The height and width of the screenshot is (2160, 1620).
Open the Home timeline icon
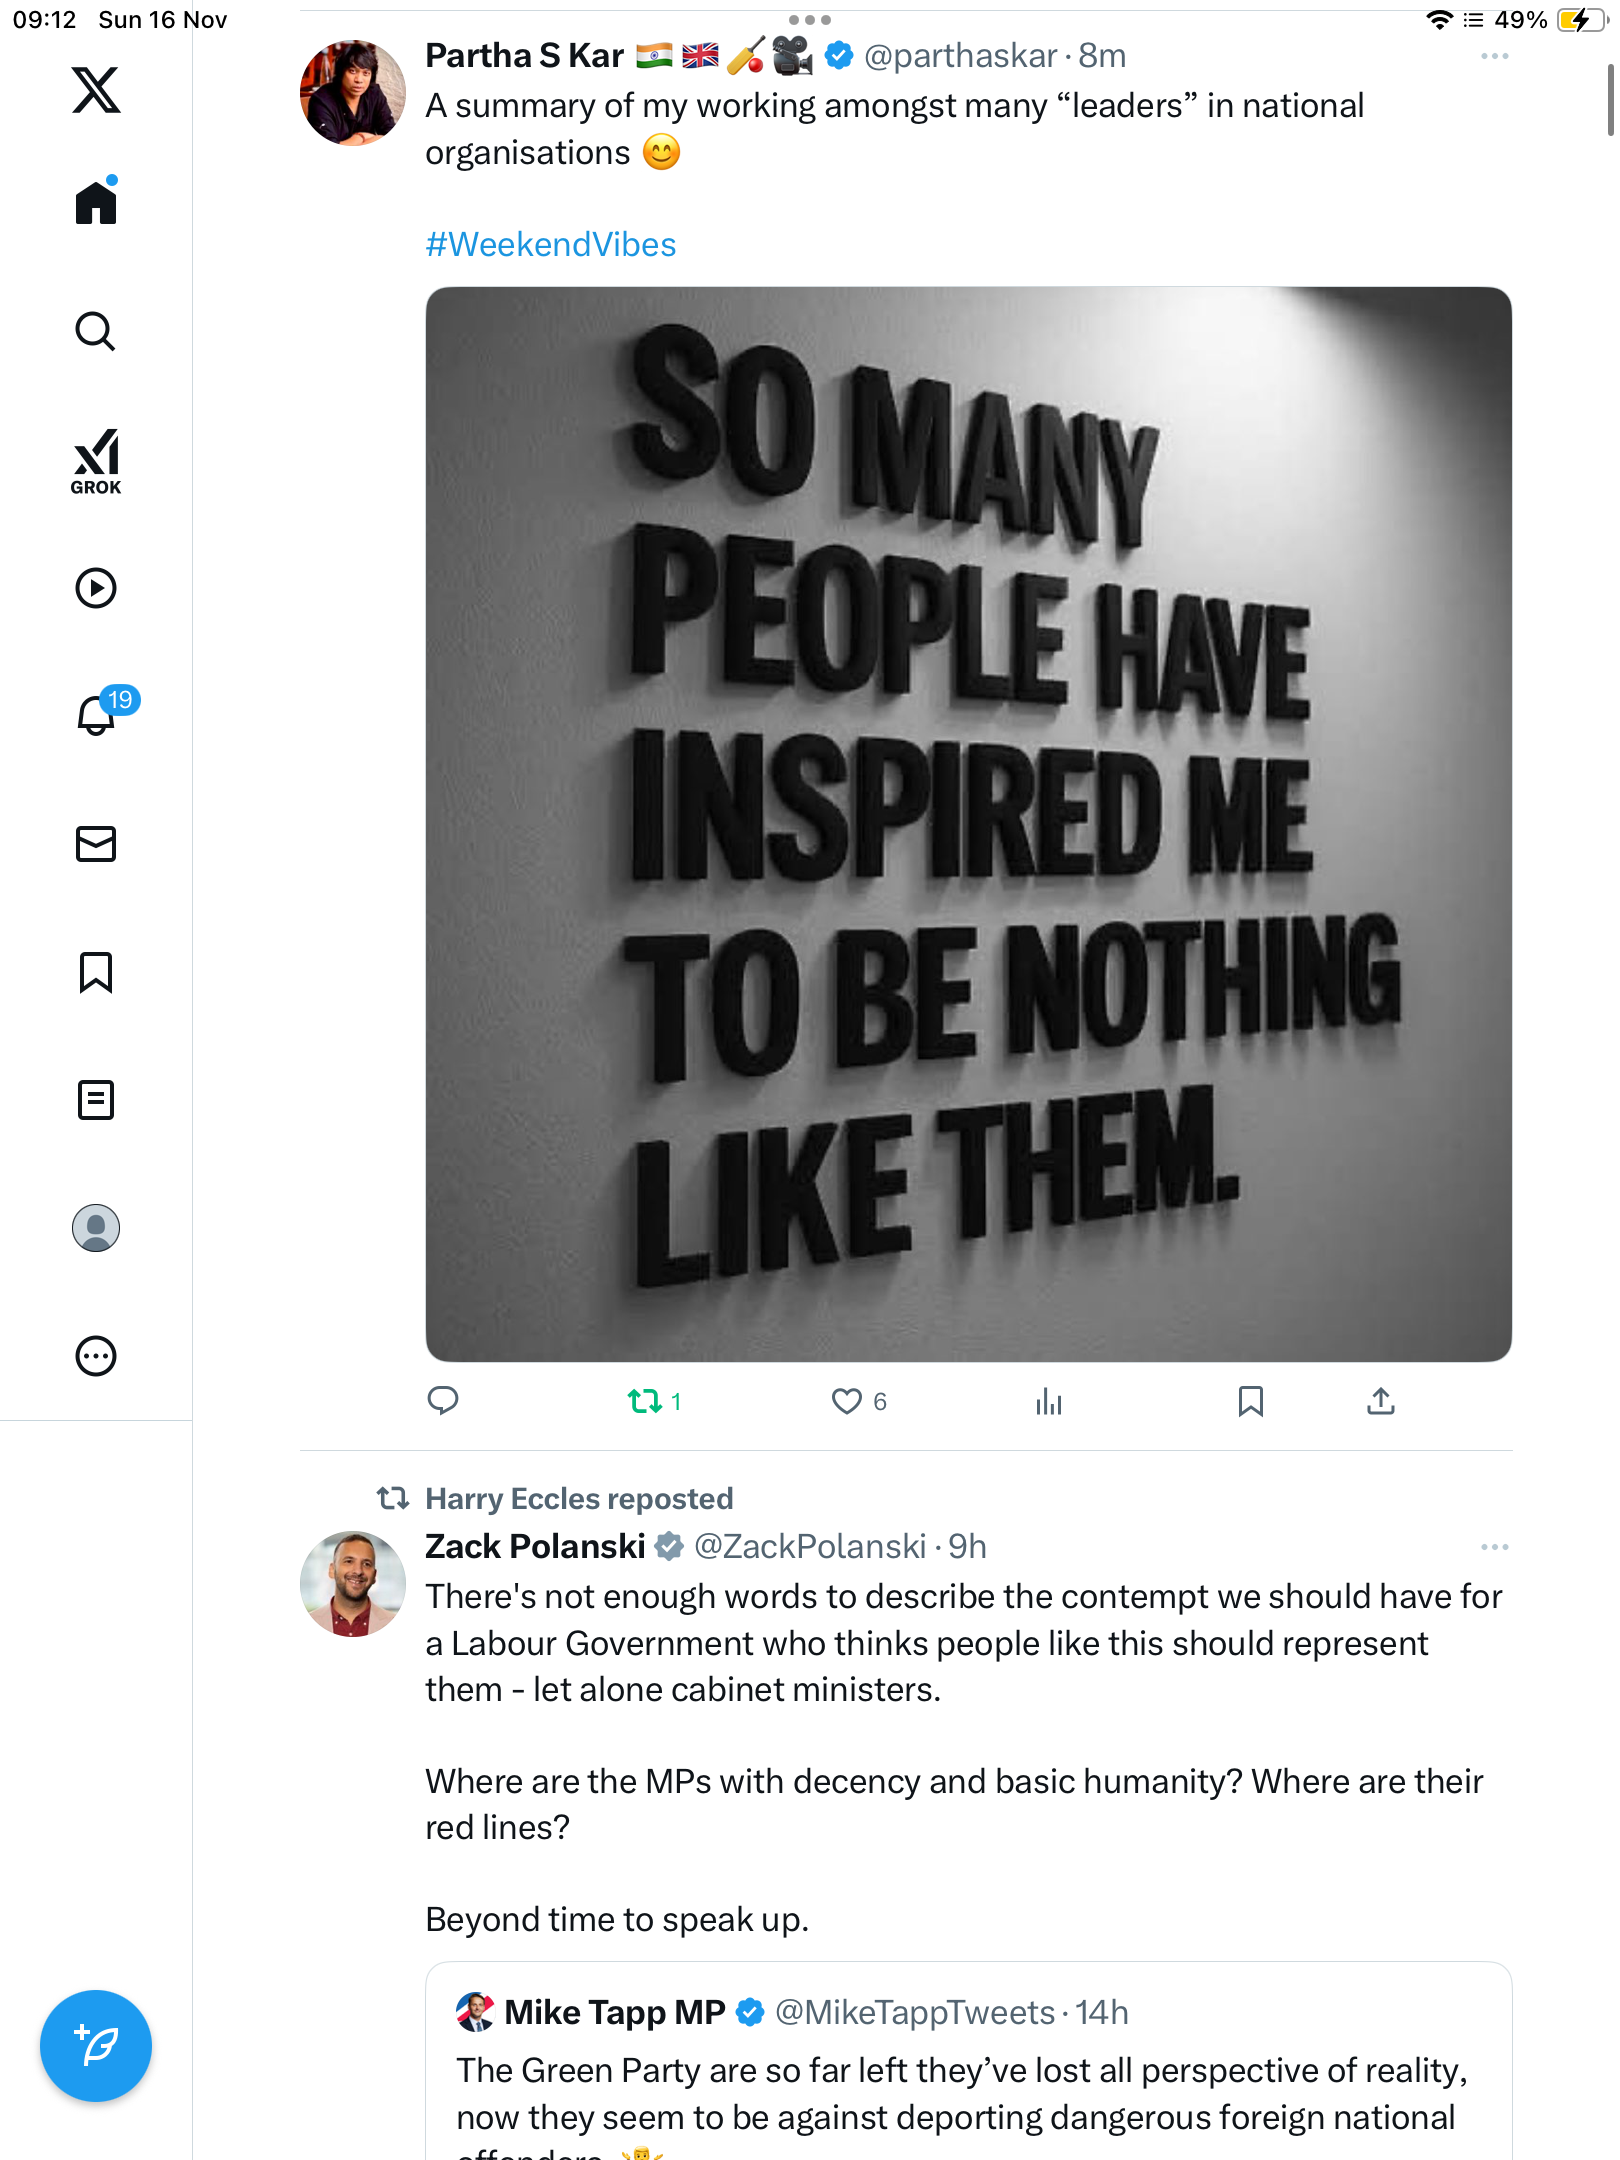[96, 203]
